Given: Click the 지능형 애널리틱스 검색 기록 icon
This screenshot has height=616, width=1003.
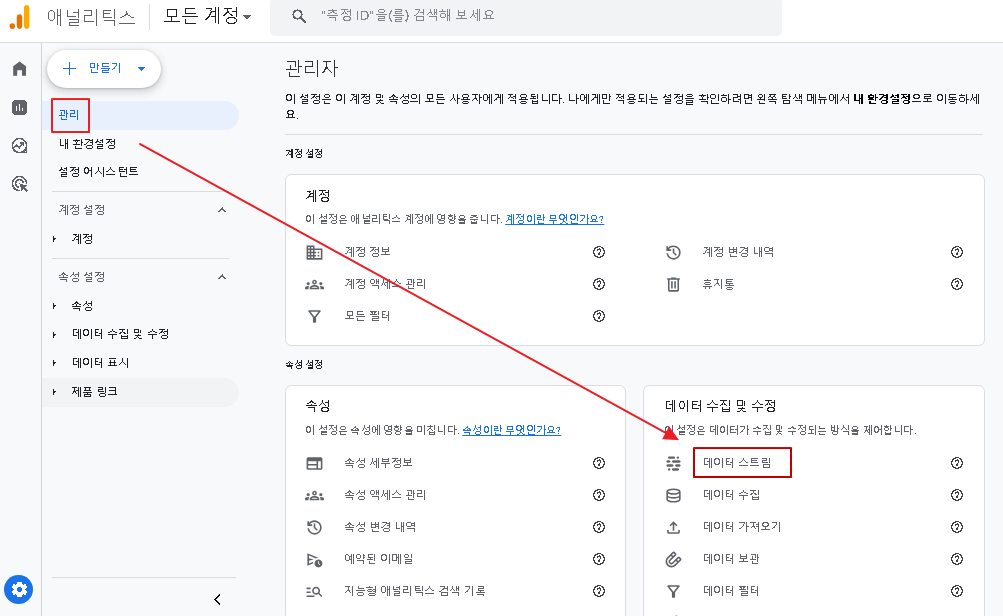Looking at the screenshot, I should pyautogui.click(x=314, y=592).
